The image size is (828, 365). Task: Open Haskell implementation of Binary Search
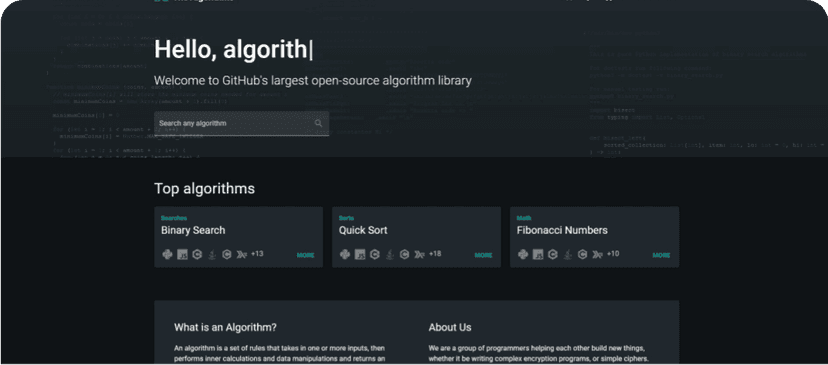[242, 255]
